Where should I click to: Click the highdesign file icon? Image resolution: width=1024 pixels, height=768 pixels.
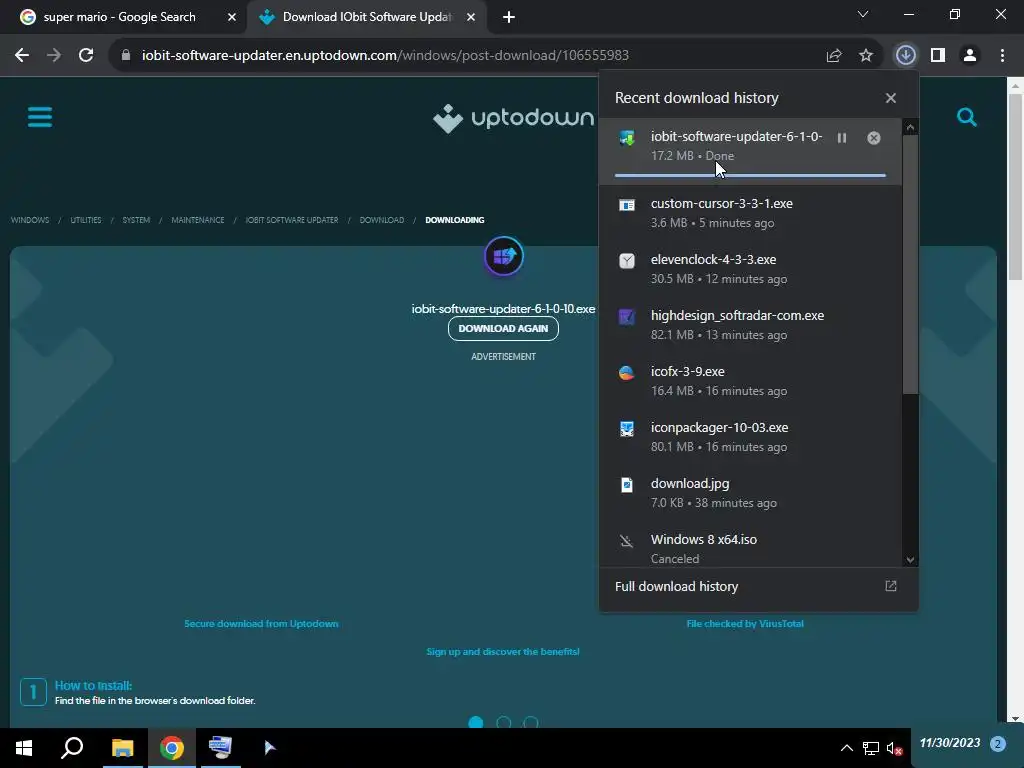pyautogui.click(x=627, y=317)
